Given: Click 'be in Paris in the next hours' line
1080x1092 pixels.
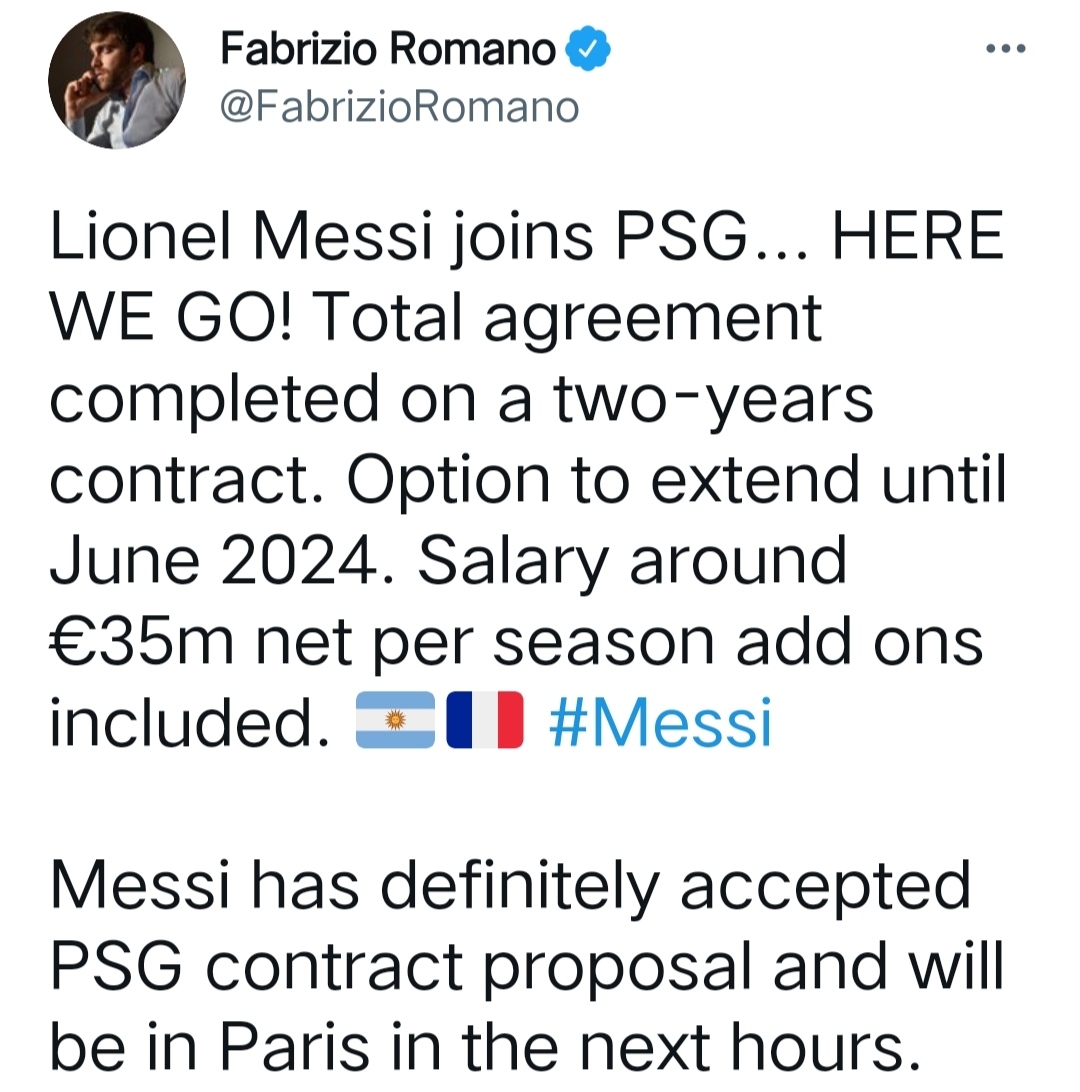Looking at the screenshot, I should tap(484, 1044).
